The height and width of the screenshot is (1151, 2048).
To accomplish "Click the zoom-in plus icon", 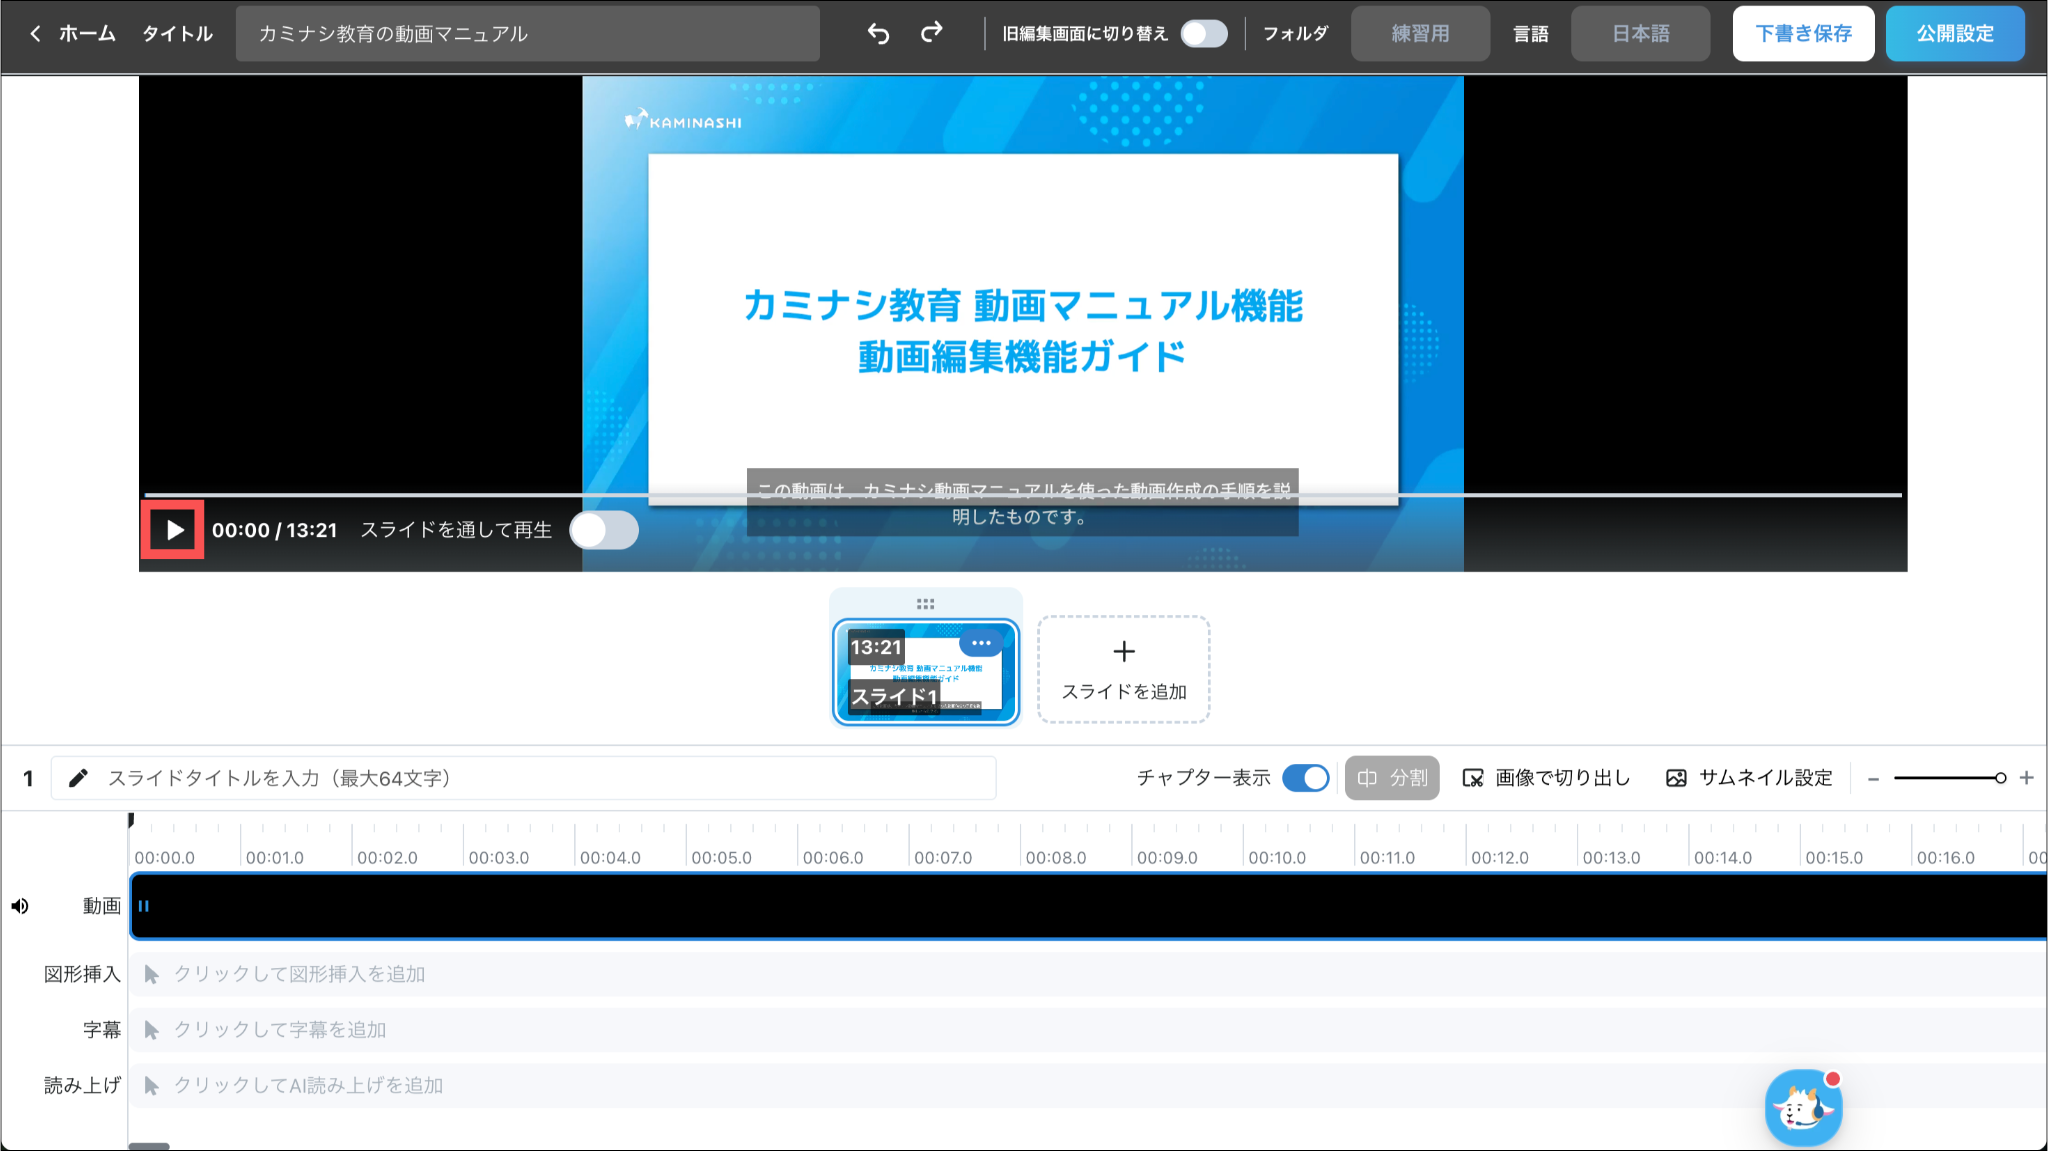I will 2026,778.
